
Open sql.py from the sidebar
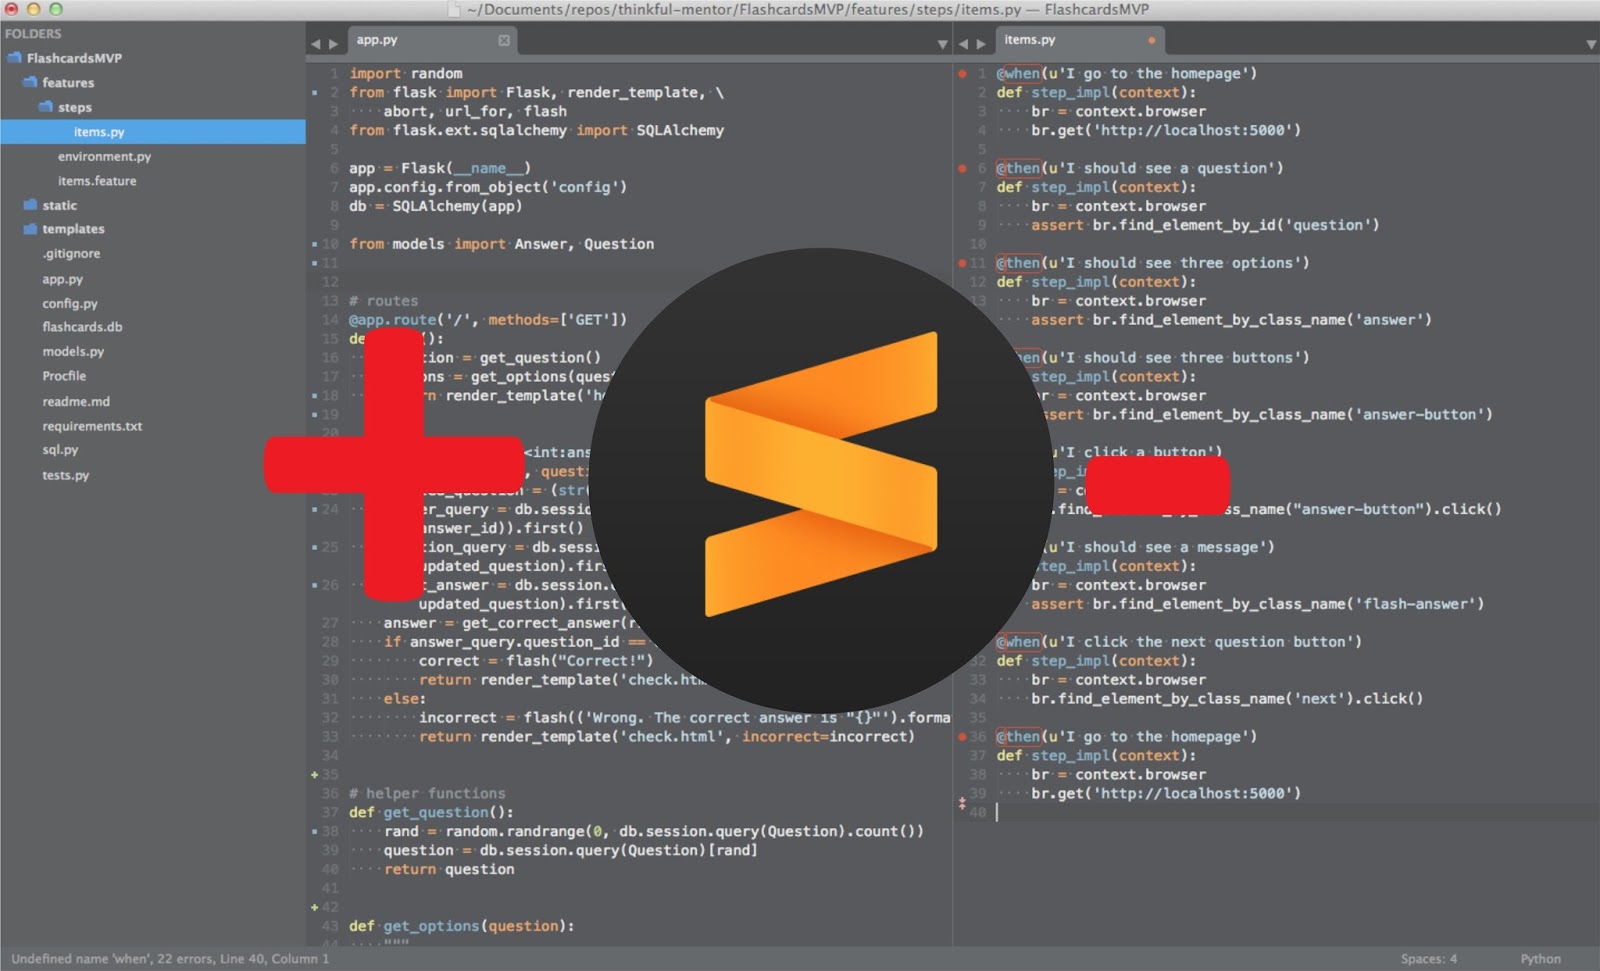coord(60,450)
